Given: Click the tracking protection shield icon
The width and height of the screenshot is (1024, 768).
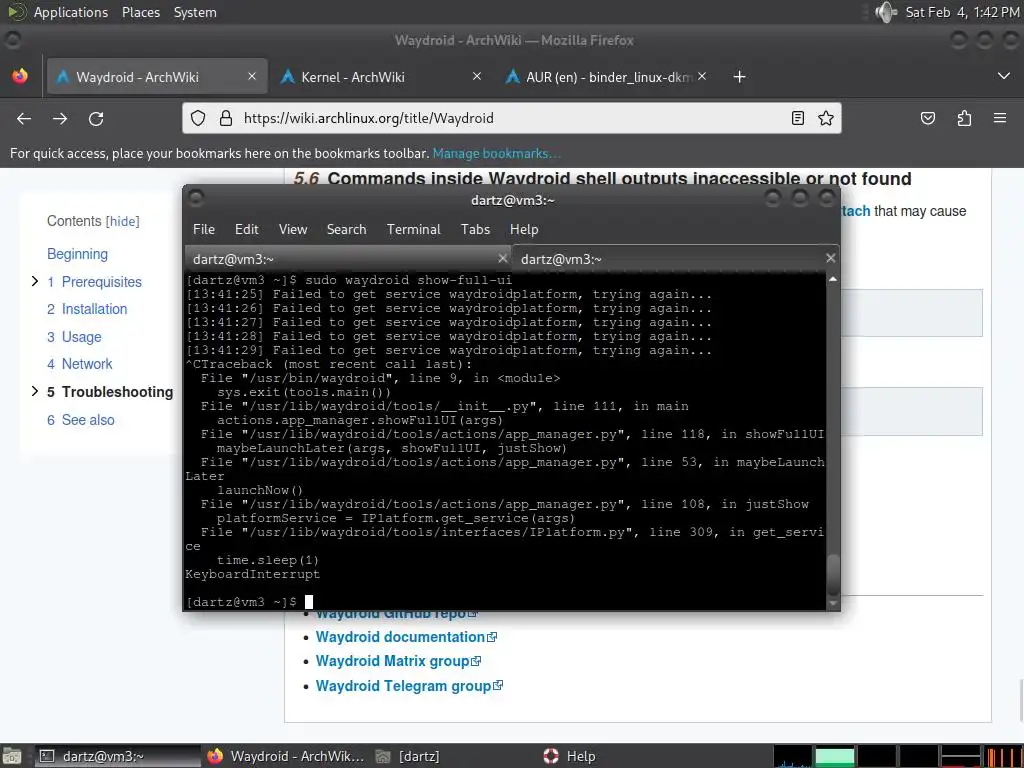Looking at the screenshot, I should [198, 118].
